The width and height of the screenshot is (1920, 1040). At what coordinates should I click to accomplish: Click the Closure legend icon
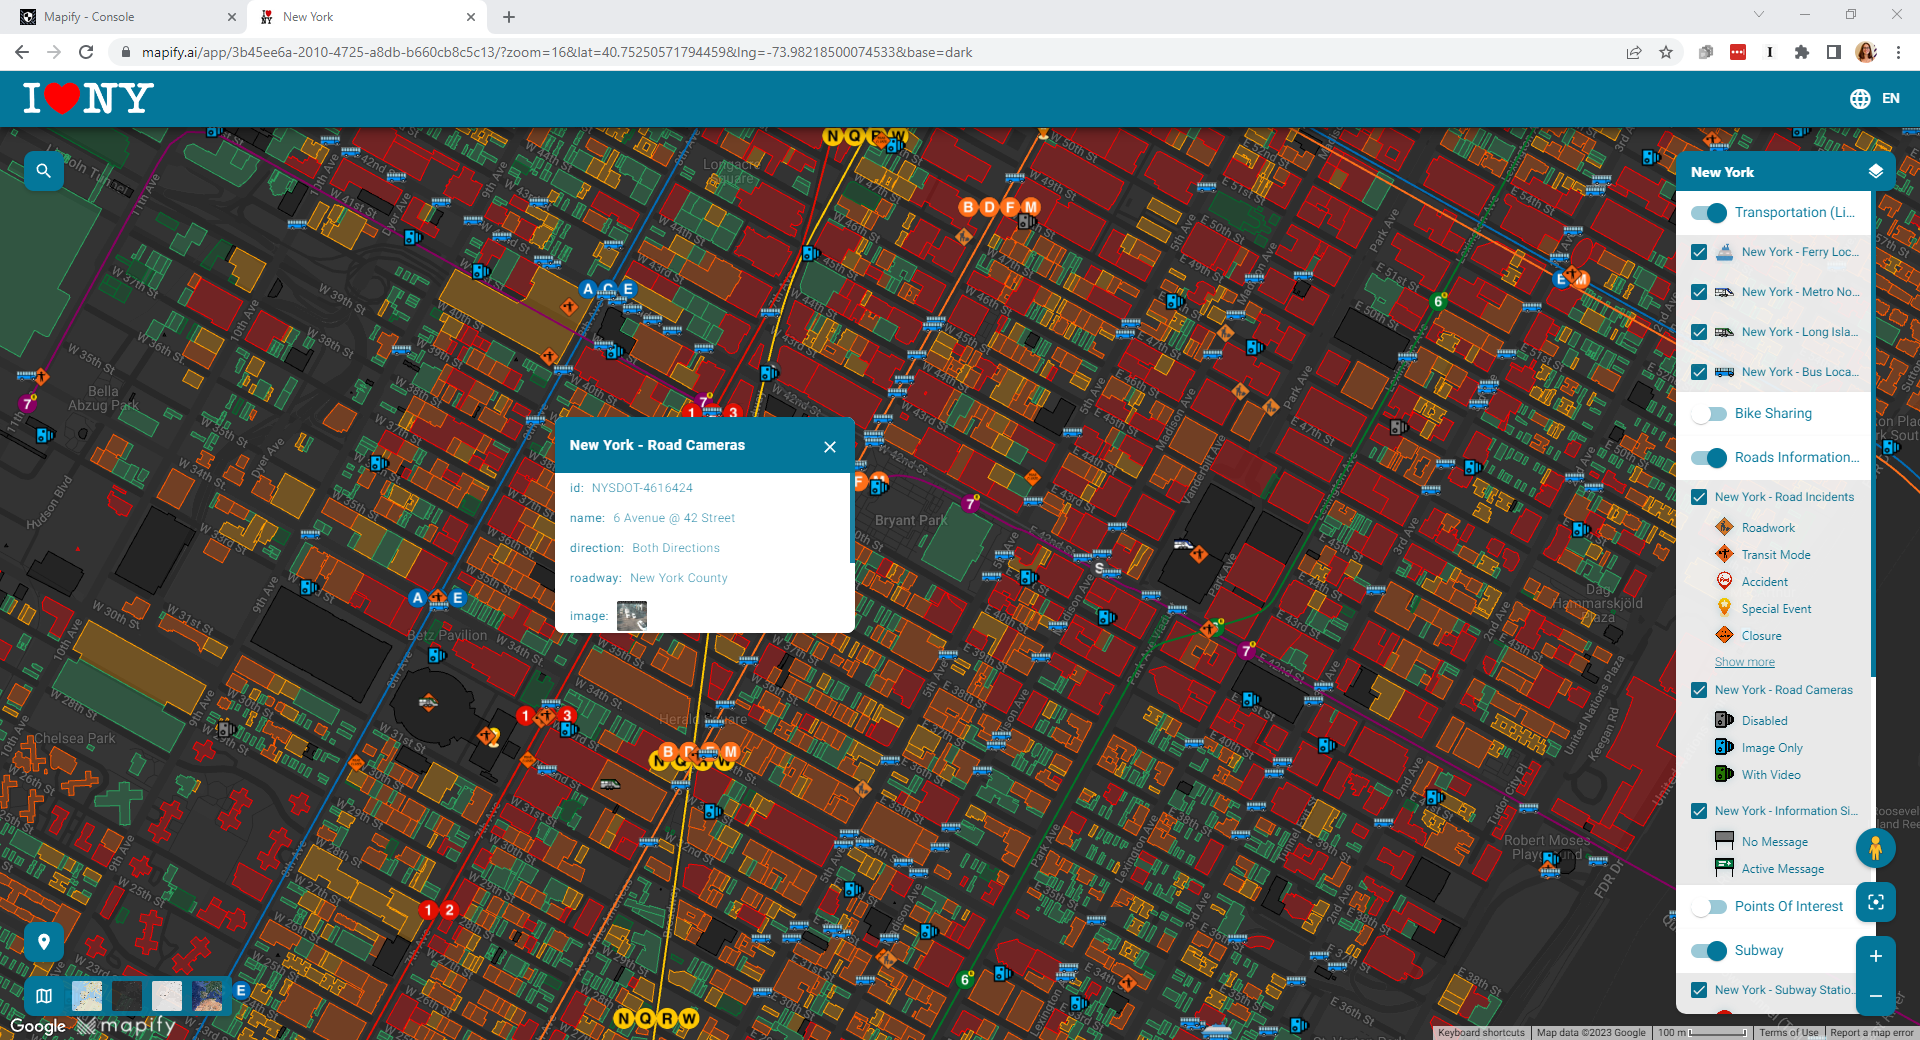tap(1724, 635)
